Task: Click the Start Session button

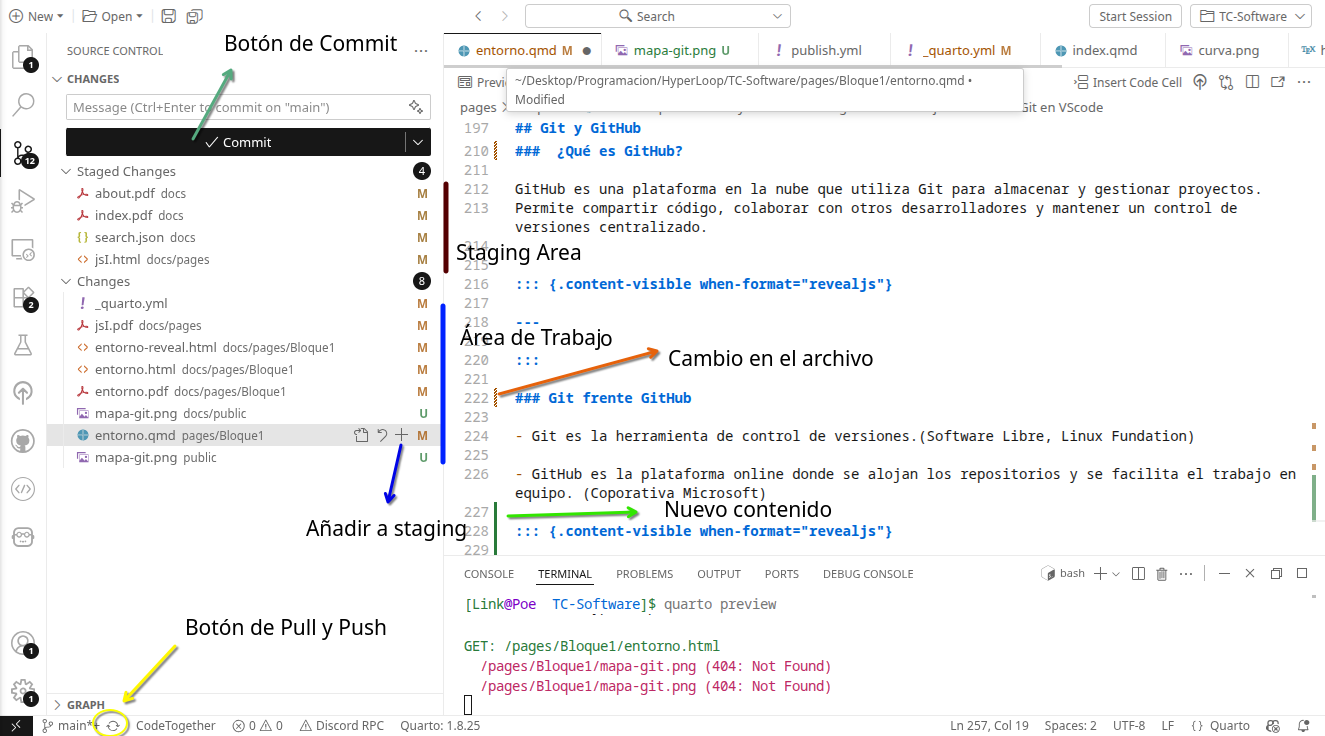Action: pos(1135,16)
